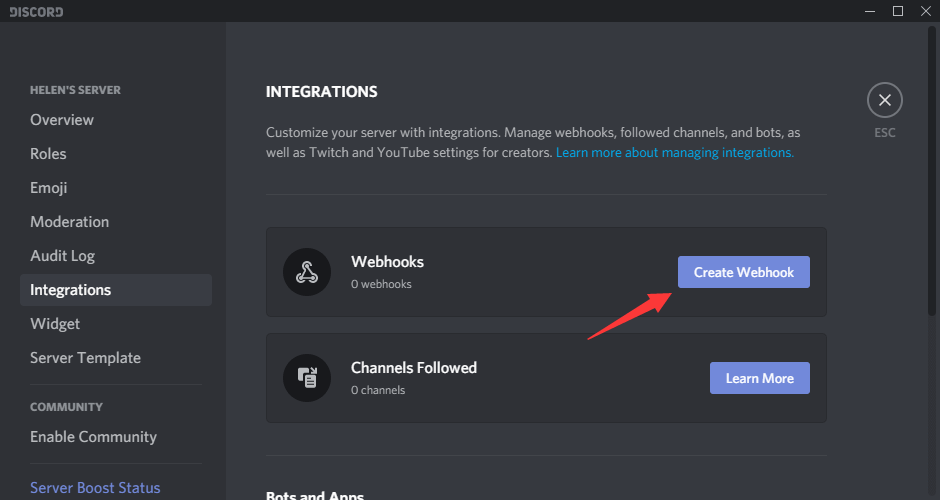Open Learn more about managing integrations link

click(675, 153)
